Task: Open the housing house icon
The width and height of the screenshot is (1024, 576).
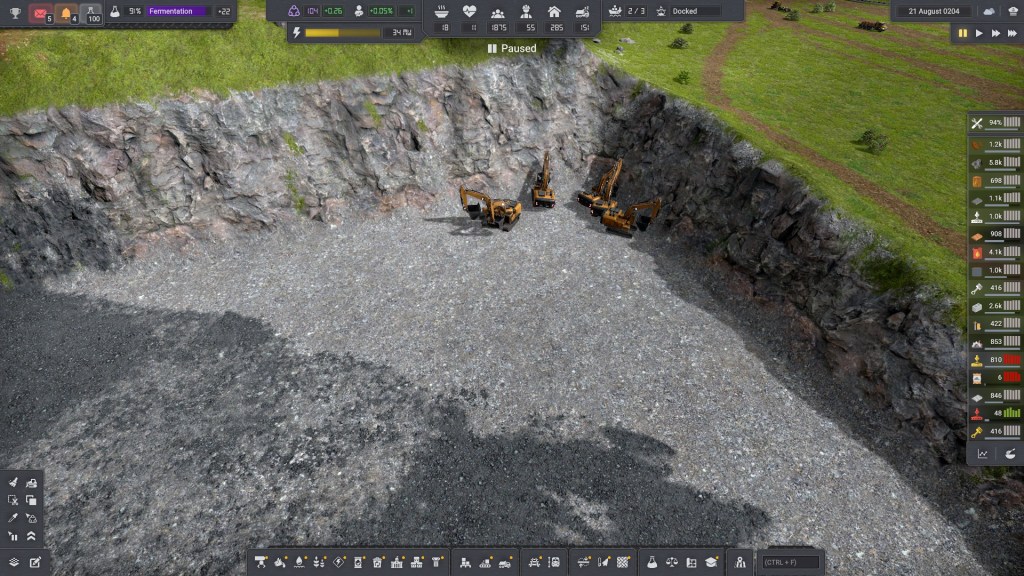Action: point(554,11)
